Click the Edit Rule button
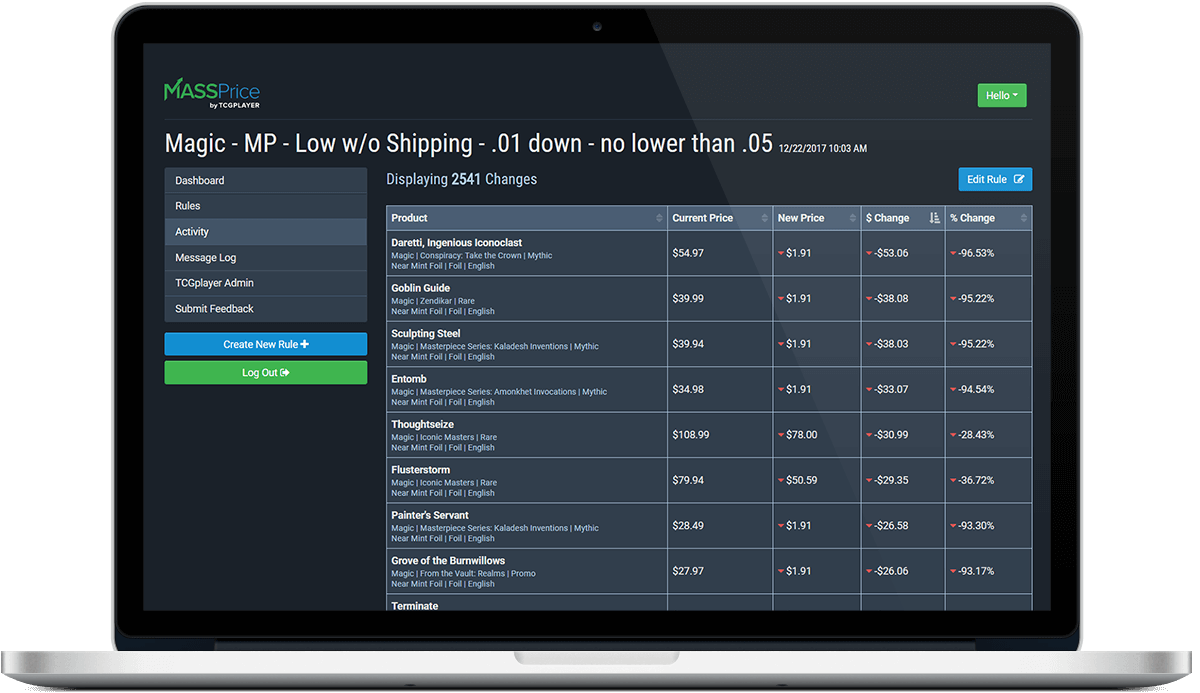Image resolution: width=1200 pixels, height=693 pixels. point(995,179)
